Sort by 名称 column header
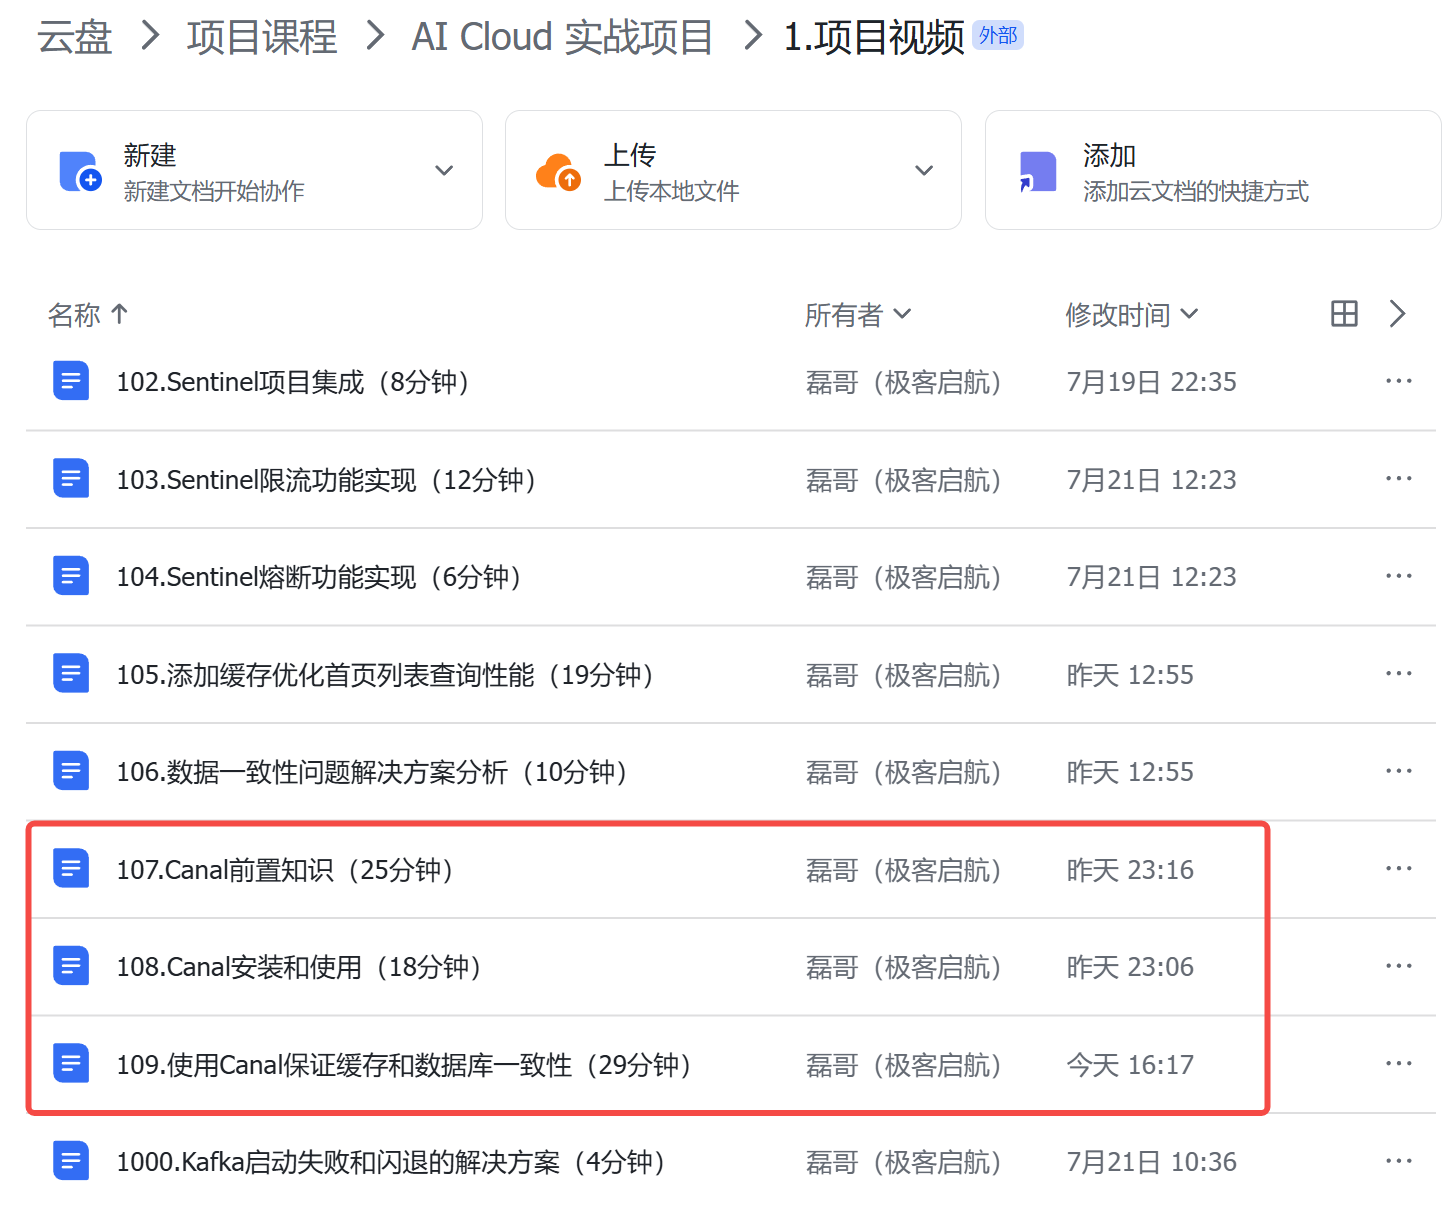The width and height of the screenshot is (1455, 1210). [88, 315]
